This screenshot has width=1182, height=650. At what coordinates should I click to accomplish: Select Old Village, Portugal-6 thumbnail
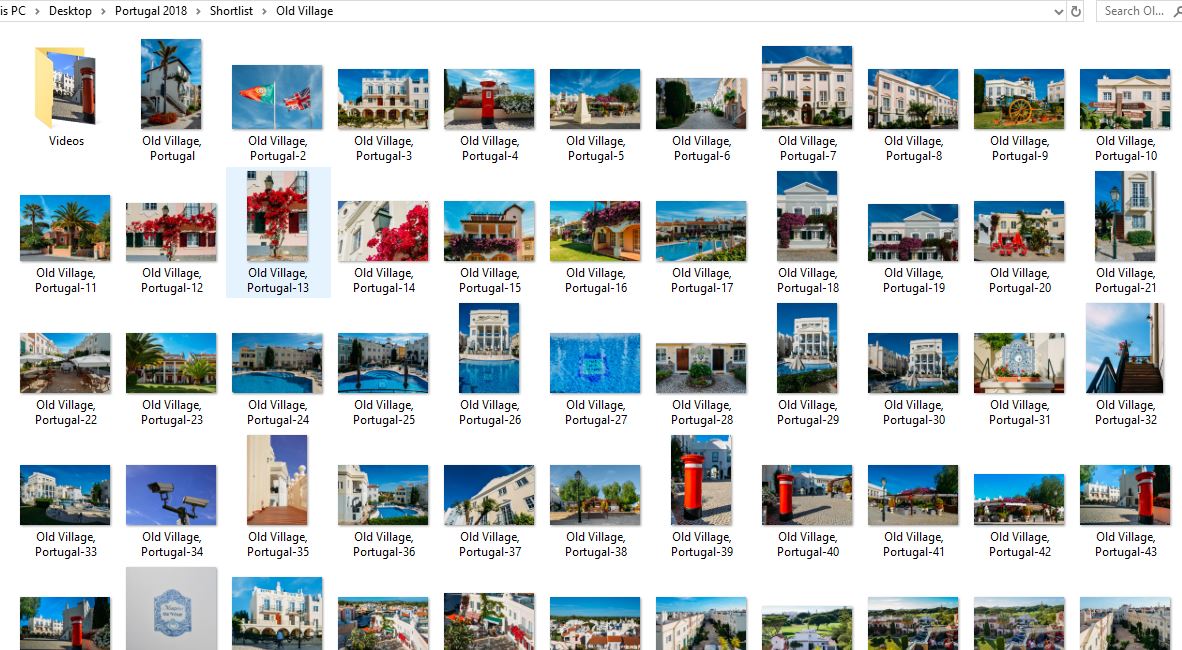tap(701, 103)
